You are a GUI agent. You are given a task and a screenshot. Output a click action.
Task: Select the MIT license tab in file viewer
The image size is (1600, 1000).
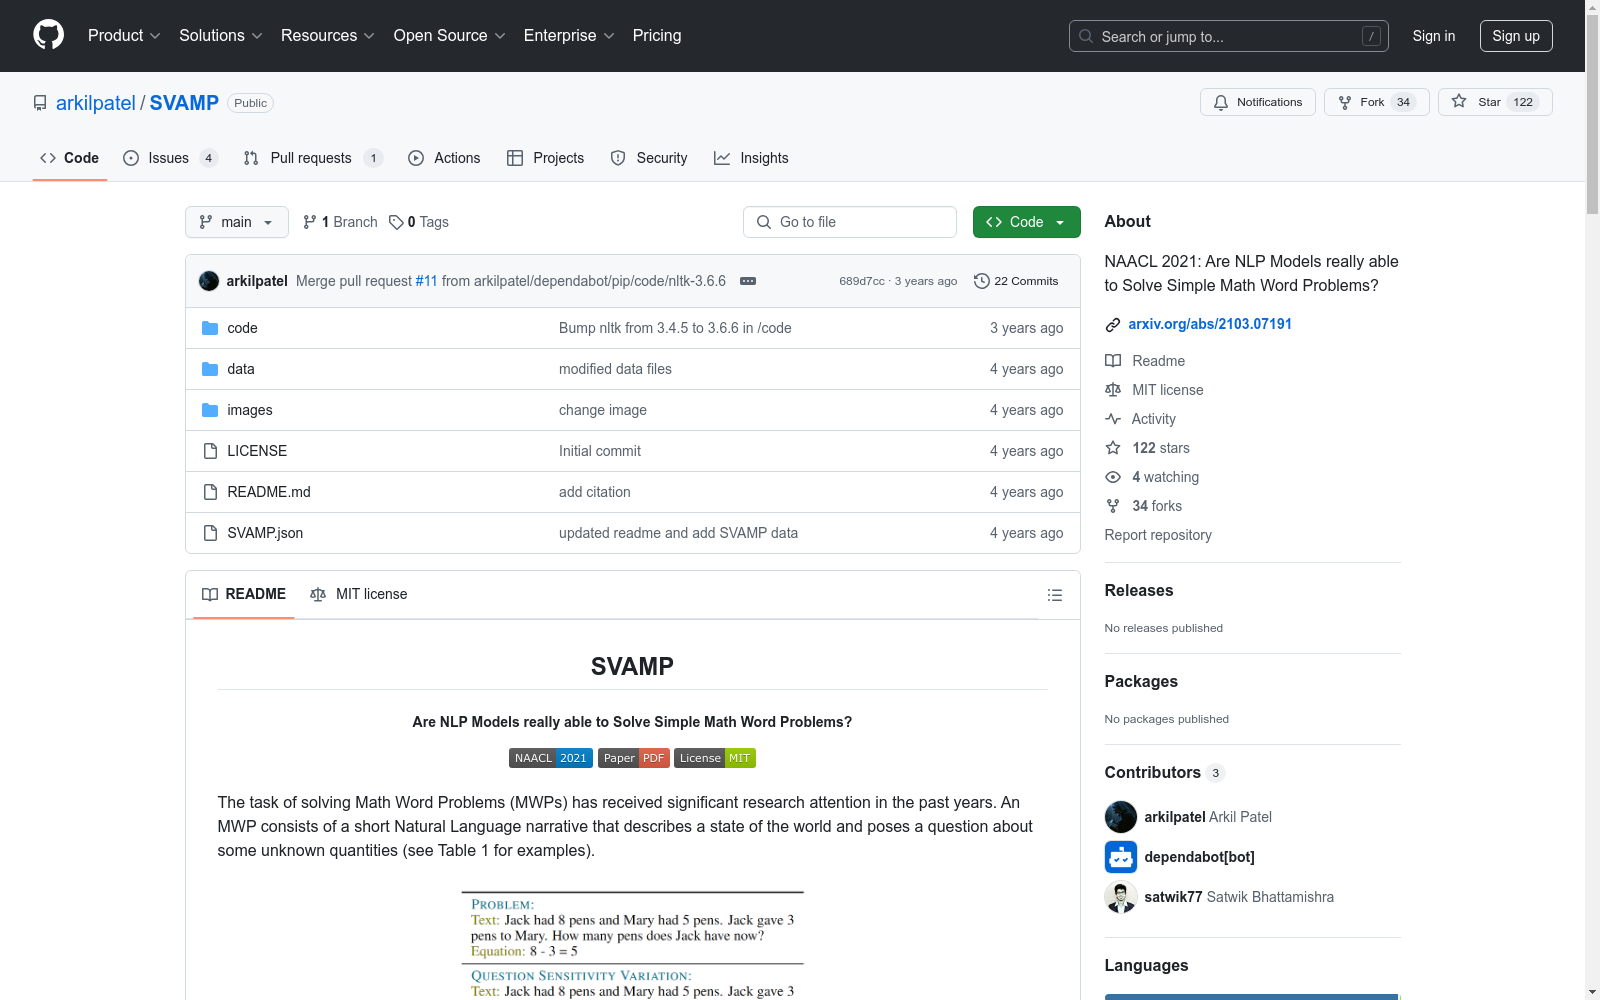[x=359, y=594]
